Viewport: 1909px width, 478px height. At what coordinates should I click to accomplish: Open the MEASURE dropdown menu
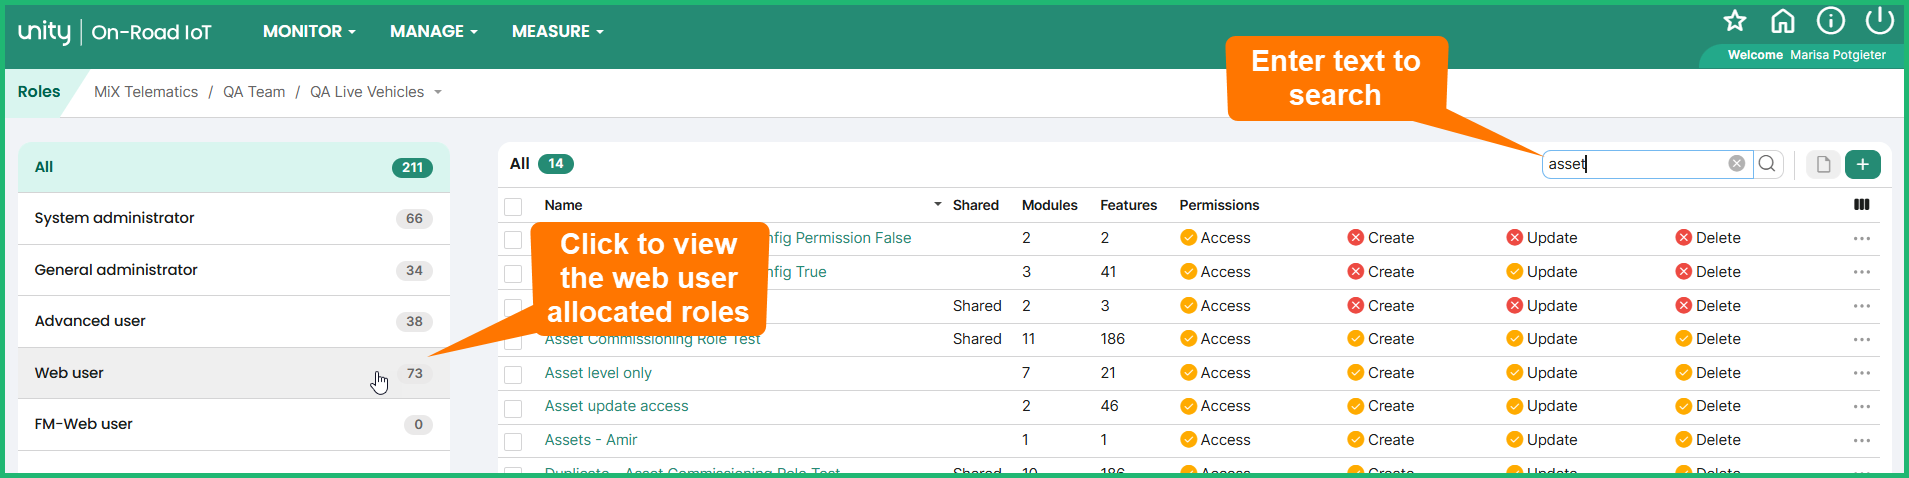(558, 31)
